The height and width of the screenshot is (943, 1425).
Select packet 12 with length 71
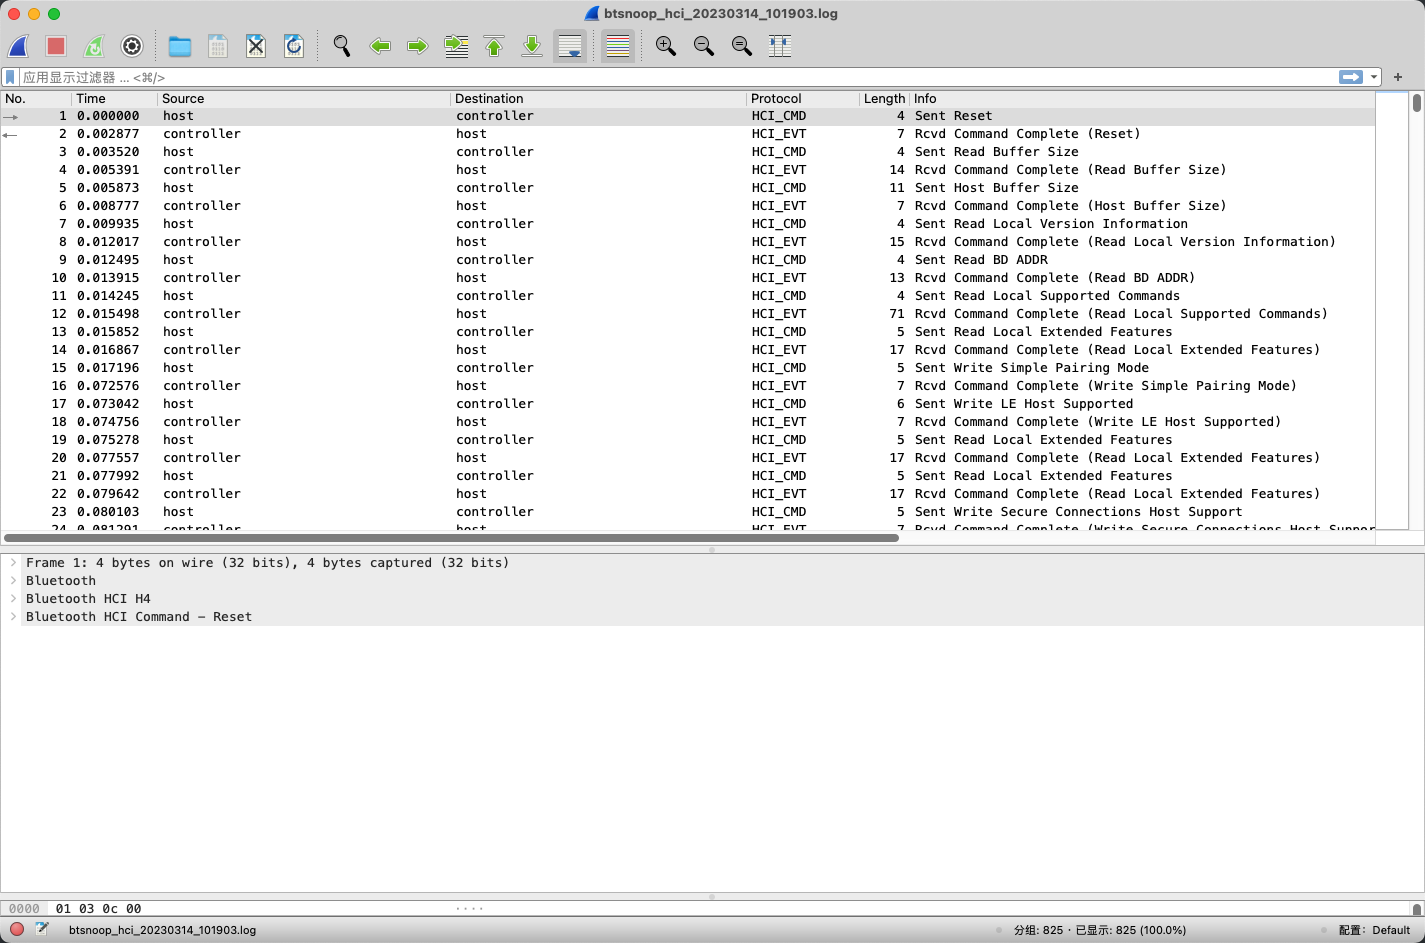tap(688, 314)
